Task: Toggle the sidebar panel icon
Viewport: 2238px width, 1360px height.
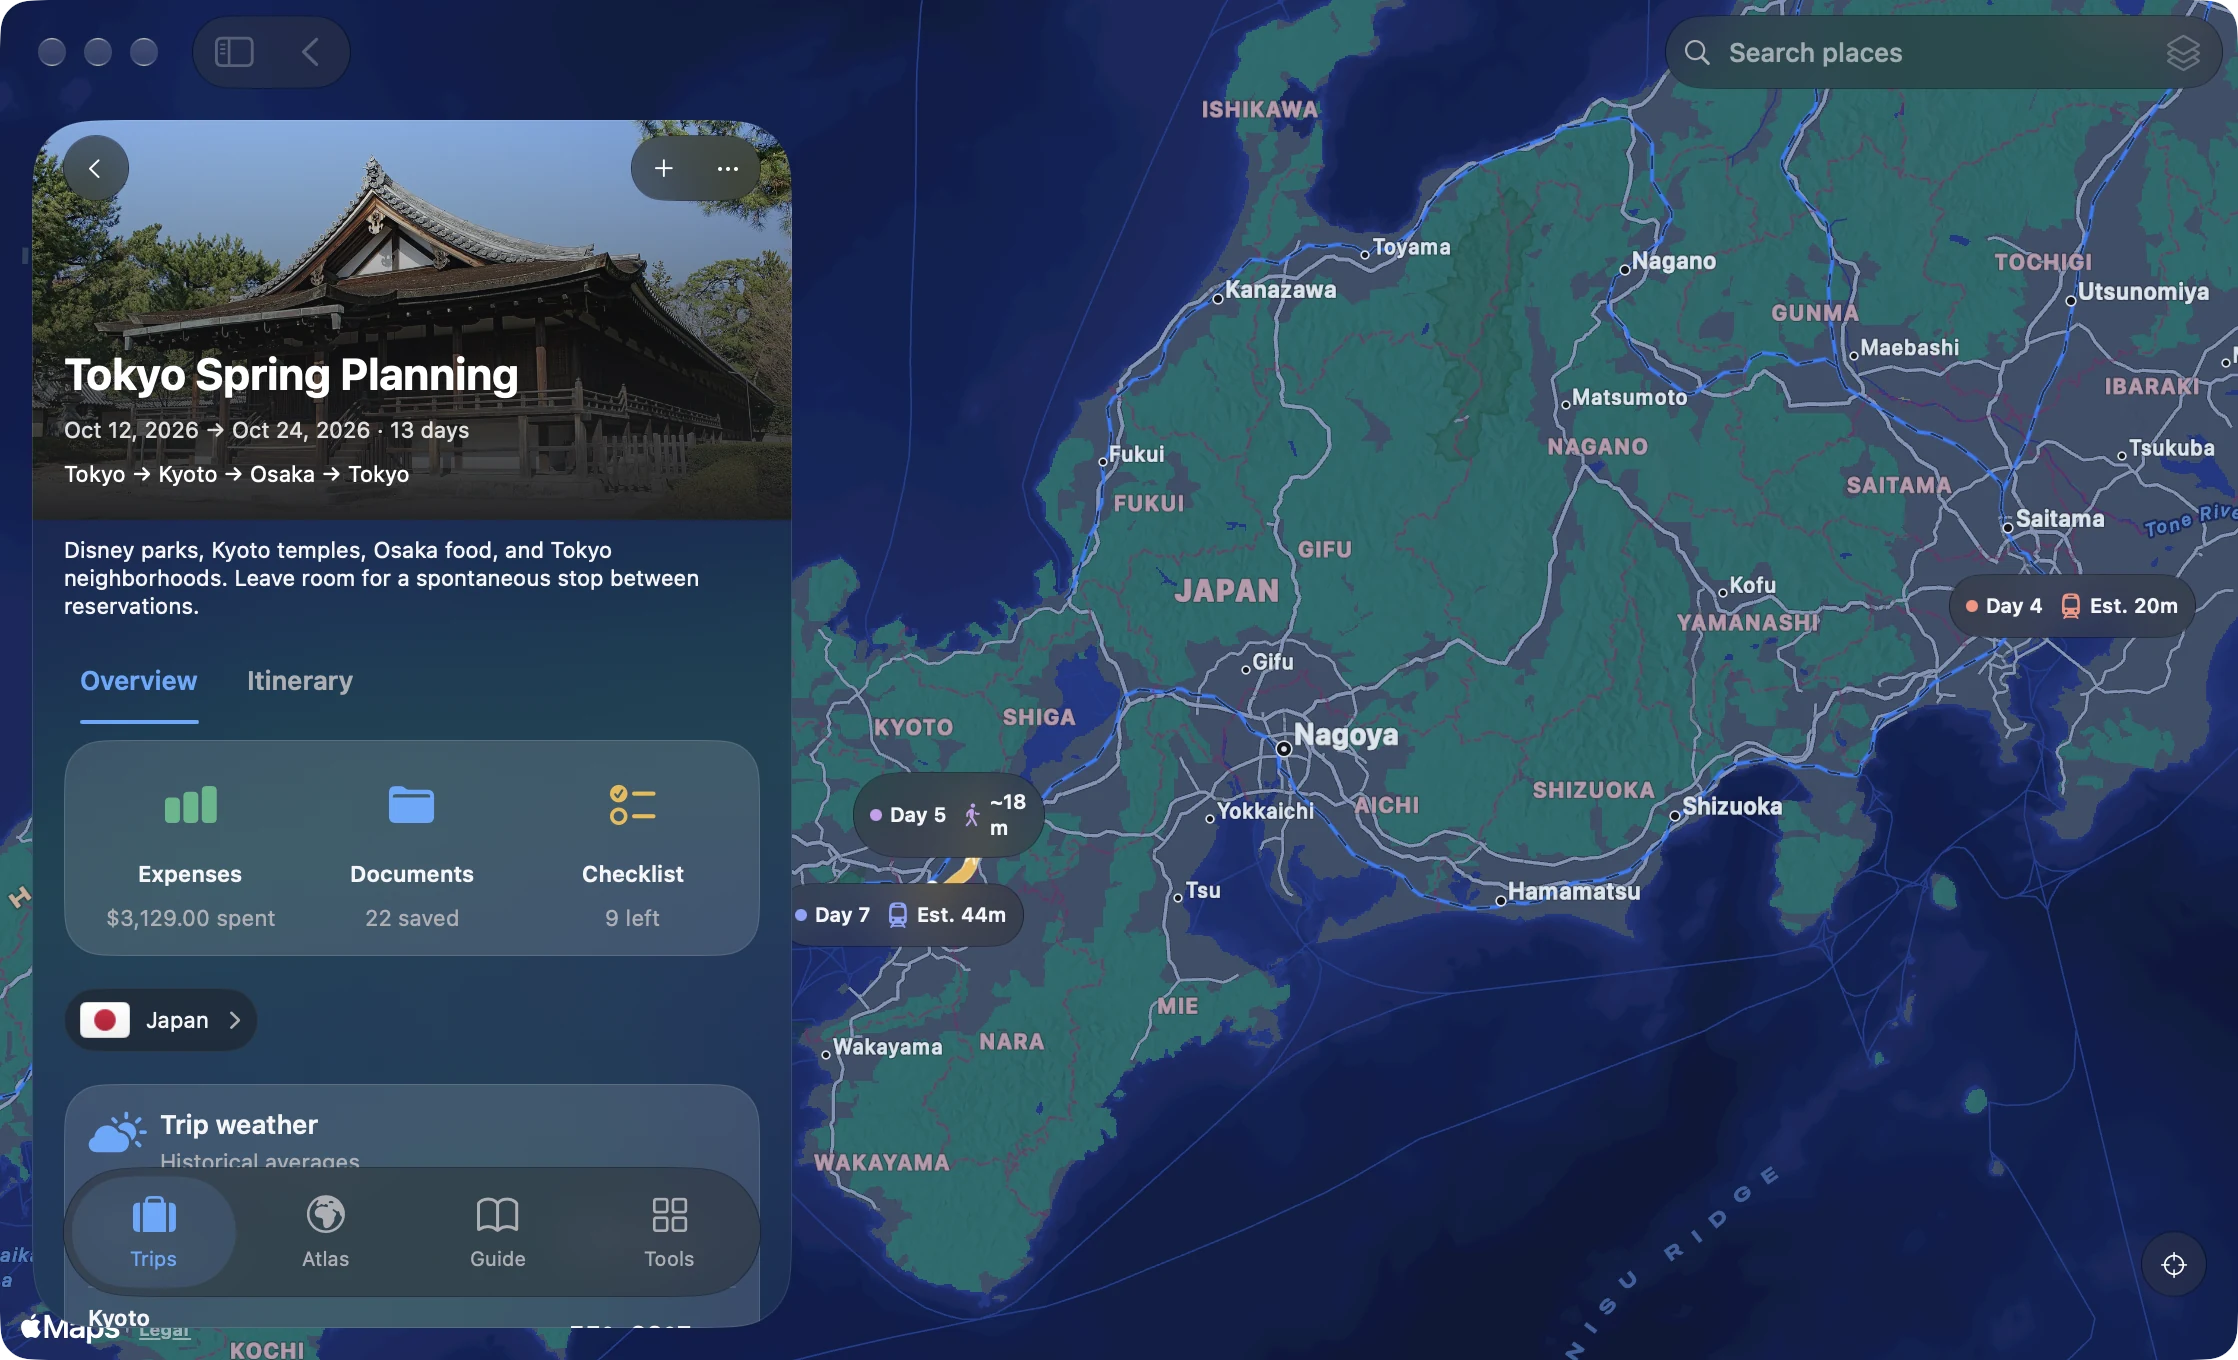Action: 234,52
